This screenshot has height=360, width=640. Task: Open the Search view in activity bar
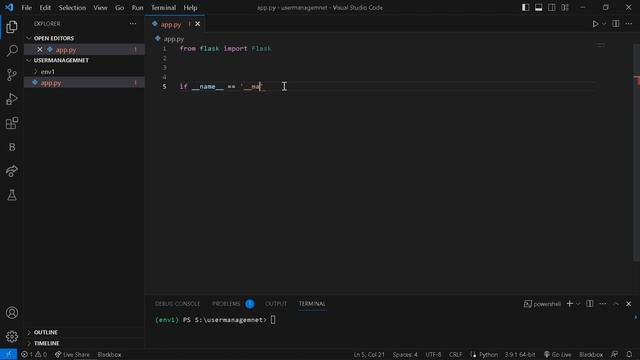tap(12, 51)
